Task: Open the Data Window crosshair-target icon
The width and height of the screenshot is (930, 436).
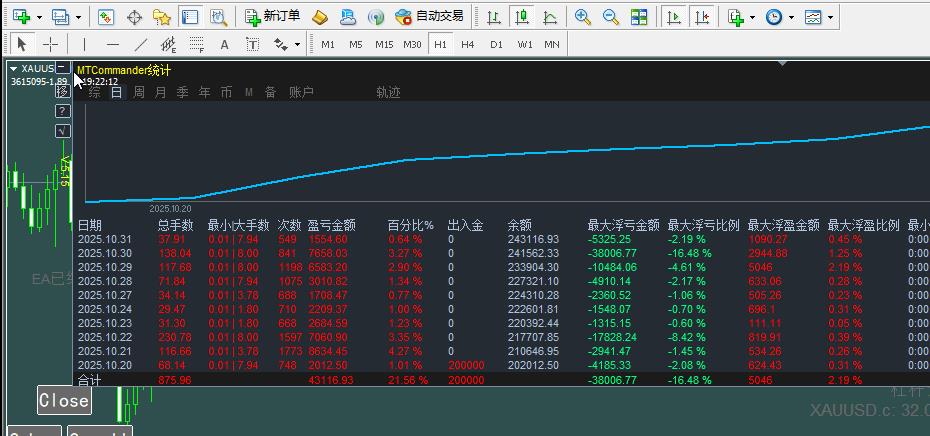Action: tap(135, 17)
